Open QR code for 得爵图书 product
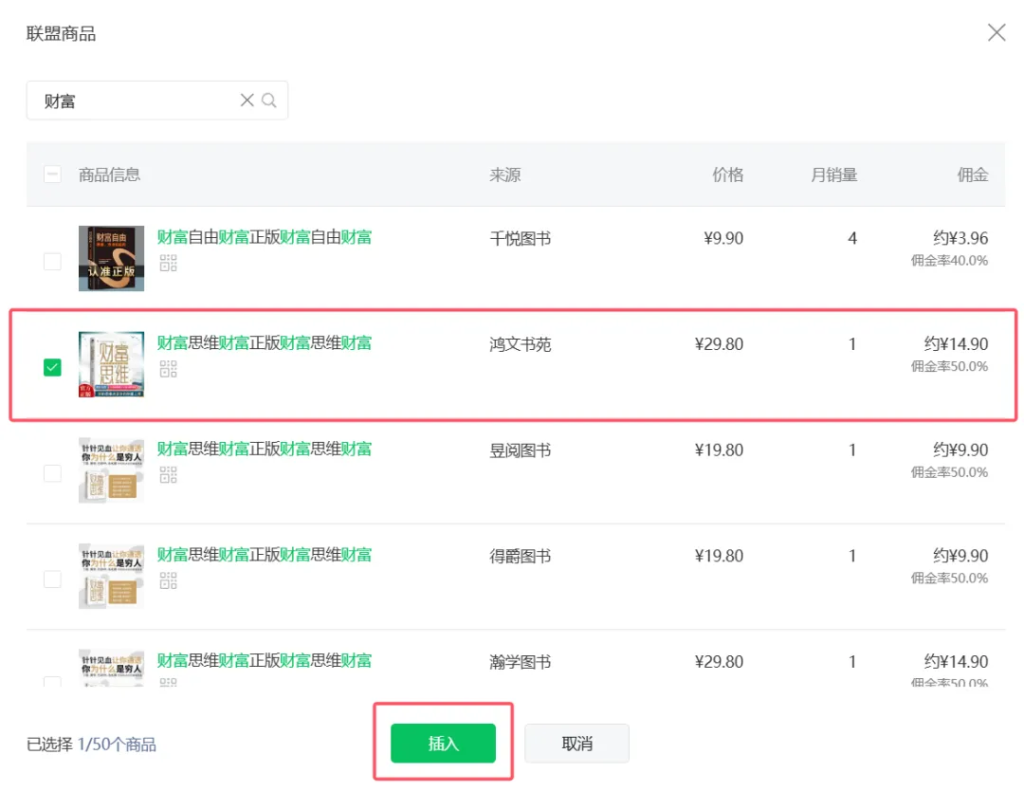The height and width of the screenshot is (791, 1024). (x=168, y=581)
